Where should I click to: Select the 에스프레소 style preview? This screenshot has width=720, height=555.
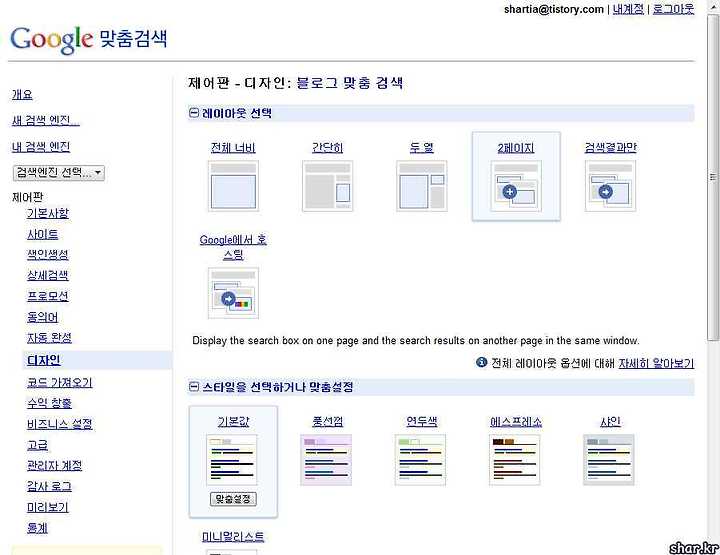coord(515,460)
